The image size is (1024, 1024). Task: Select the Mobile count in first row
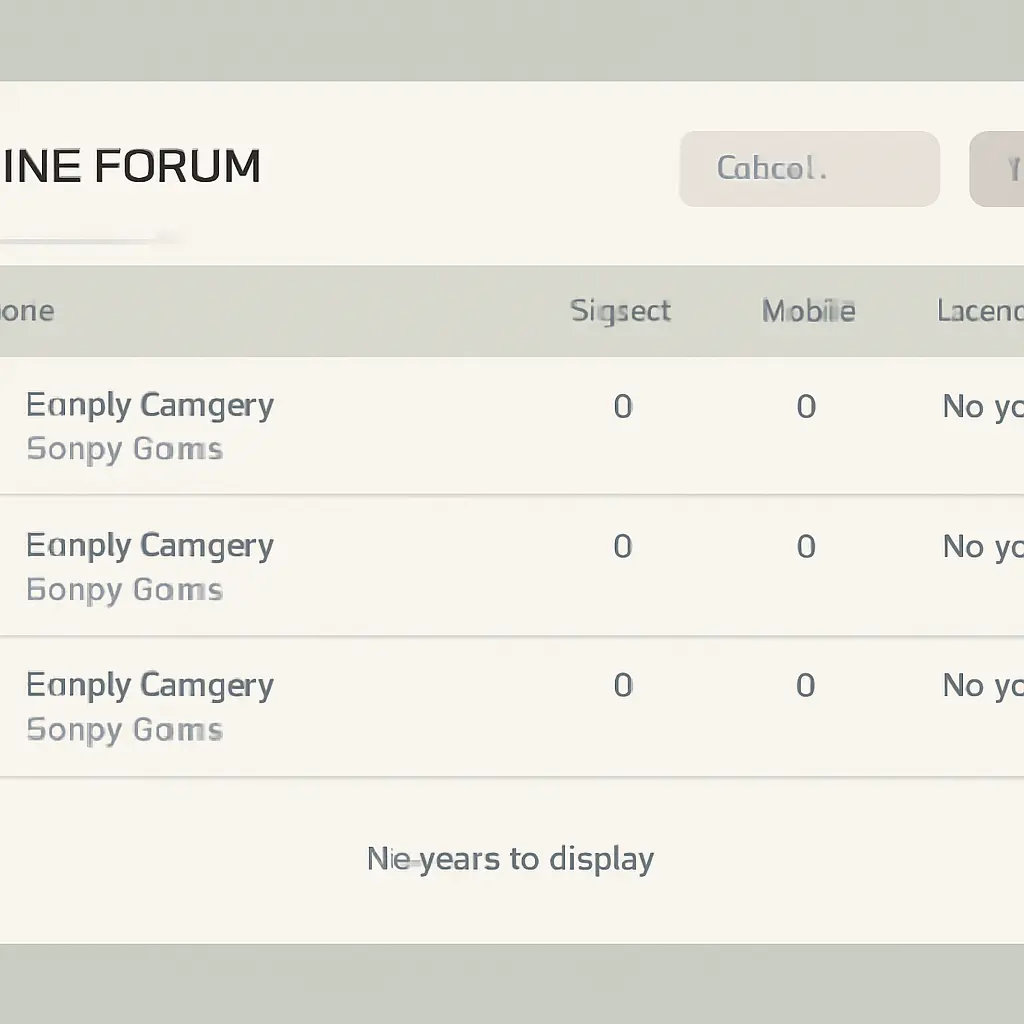click(x=806, y=407)
